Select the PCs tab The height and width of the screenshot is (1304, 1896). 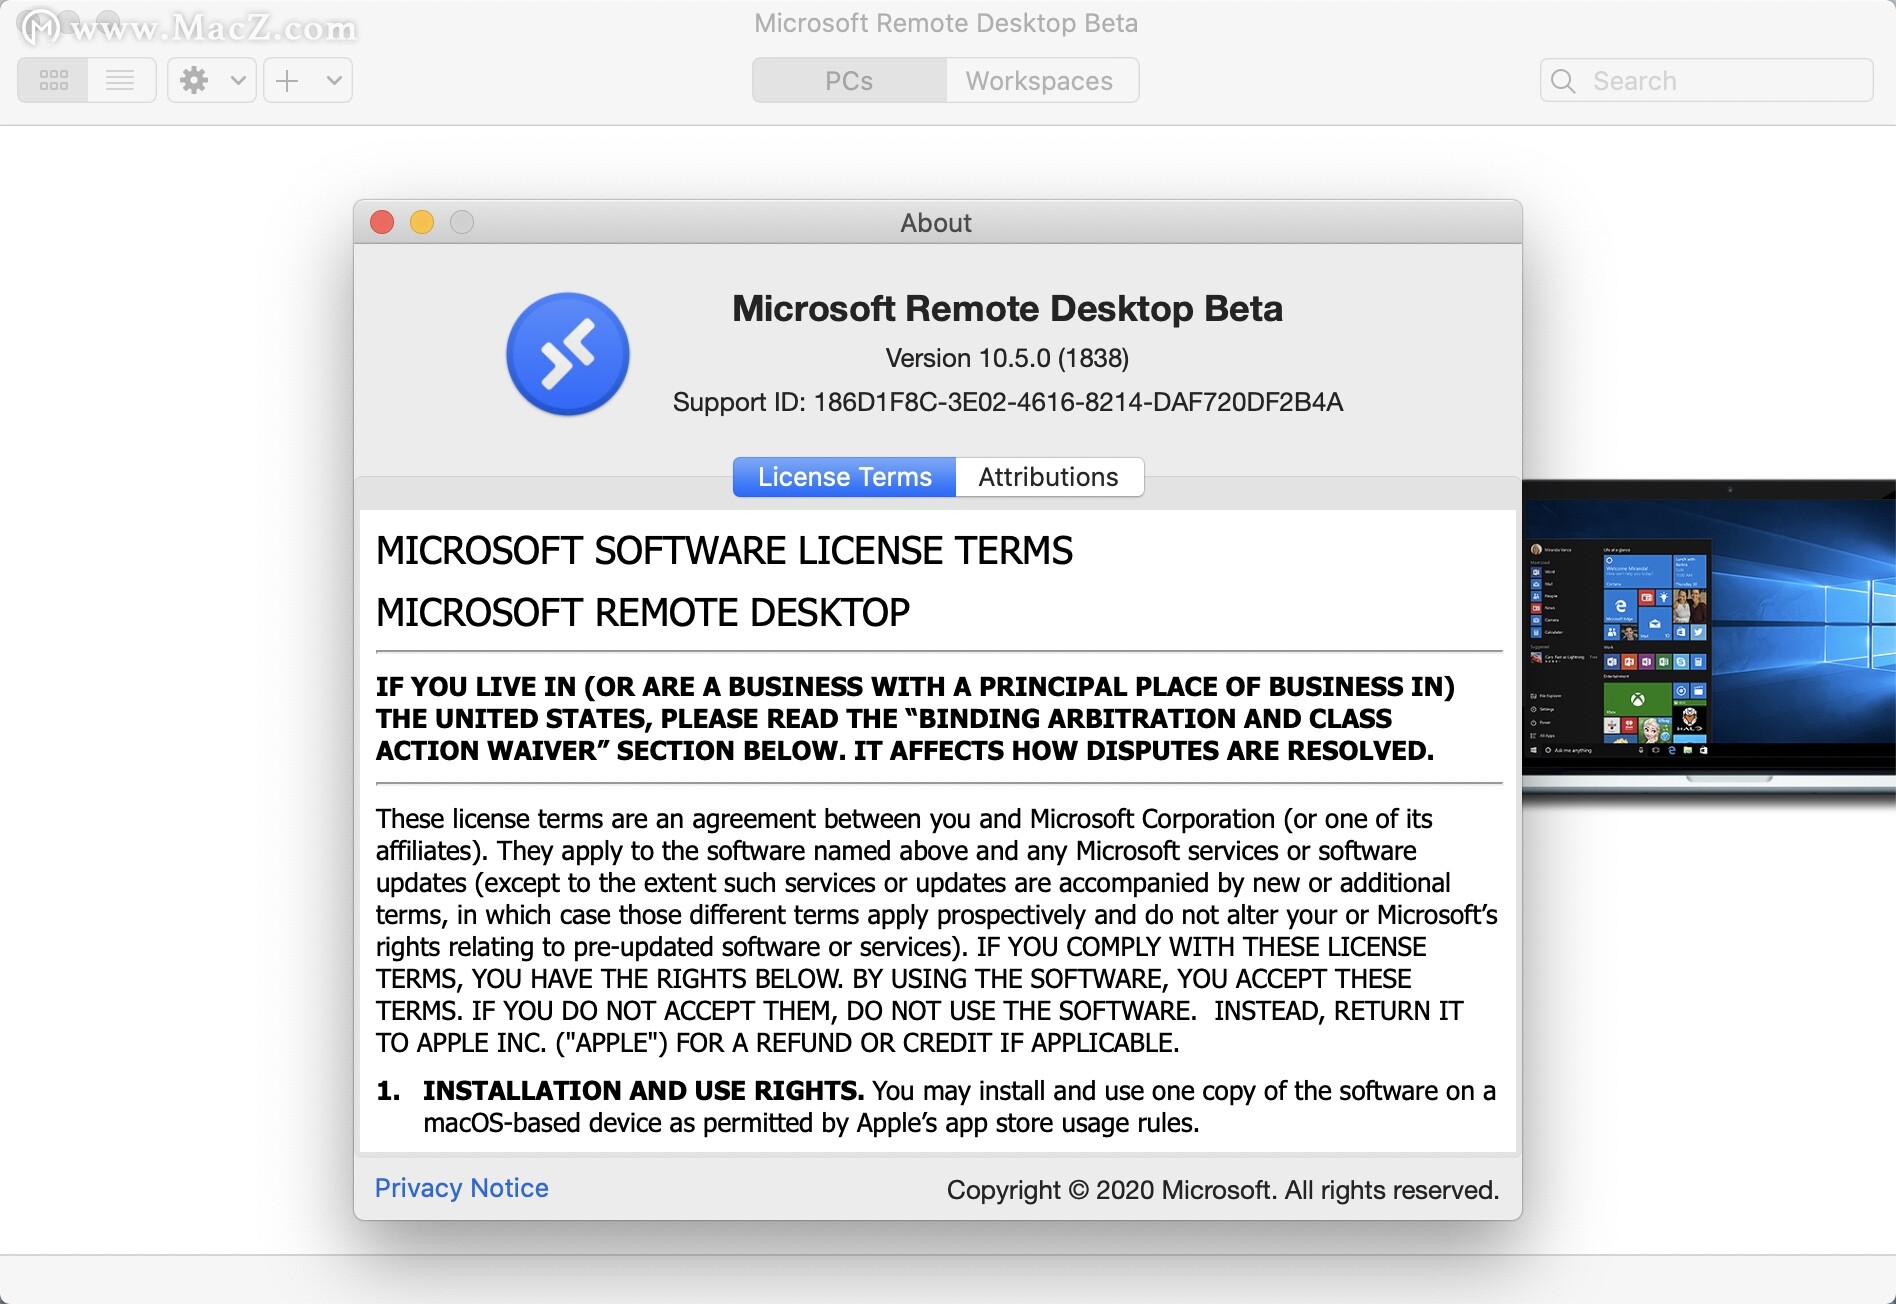tap(849, 80)
